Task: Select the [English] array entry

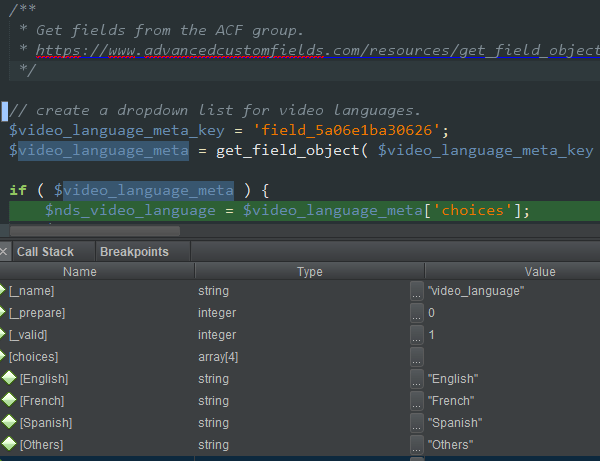Action: coord(44,379)
